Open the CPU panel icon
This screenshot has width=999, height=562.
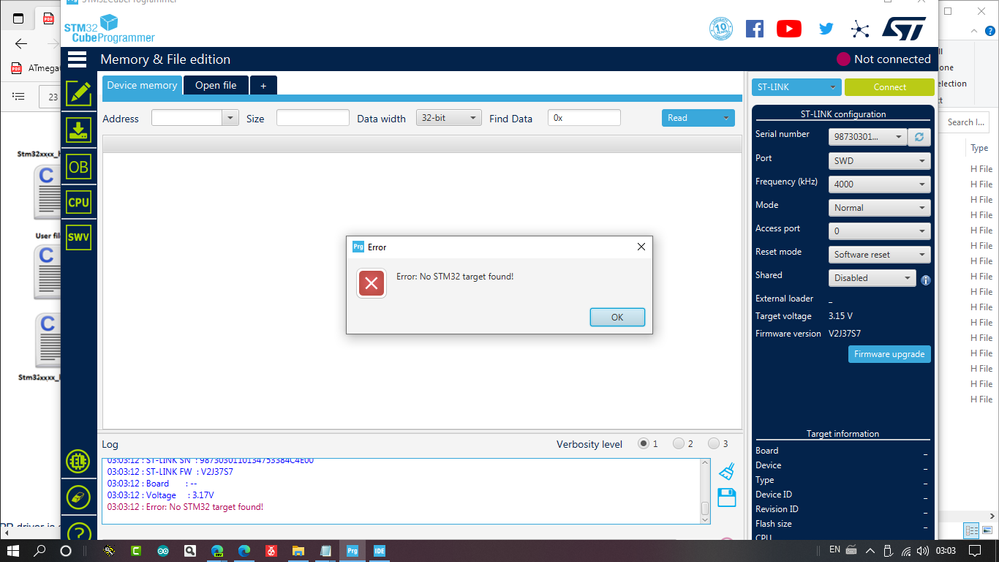click(78, 203)
